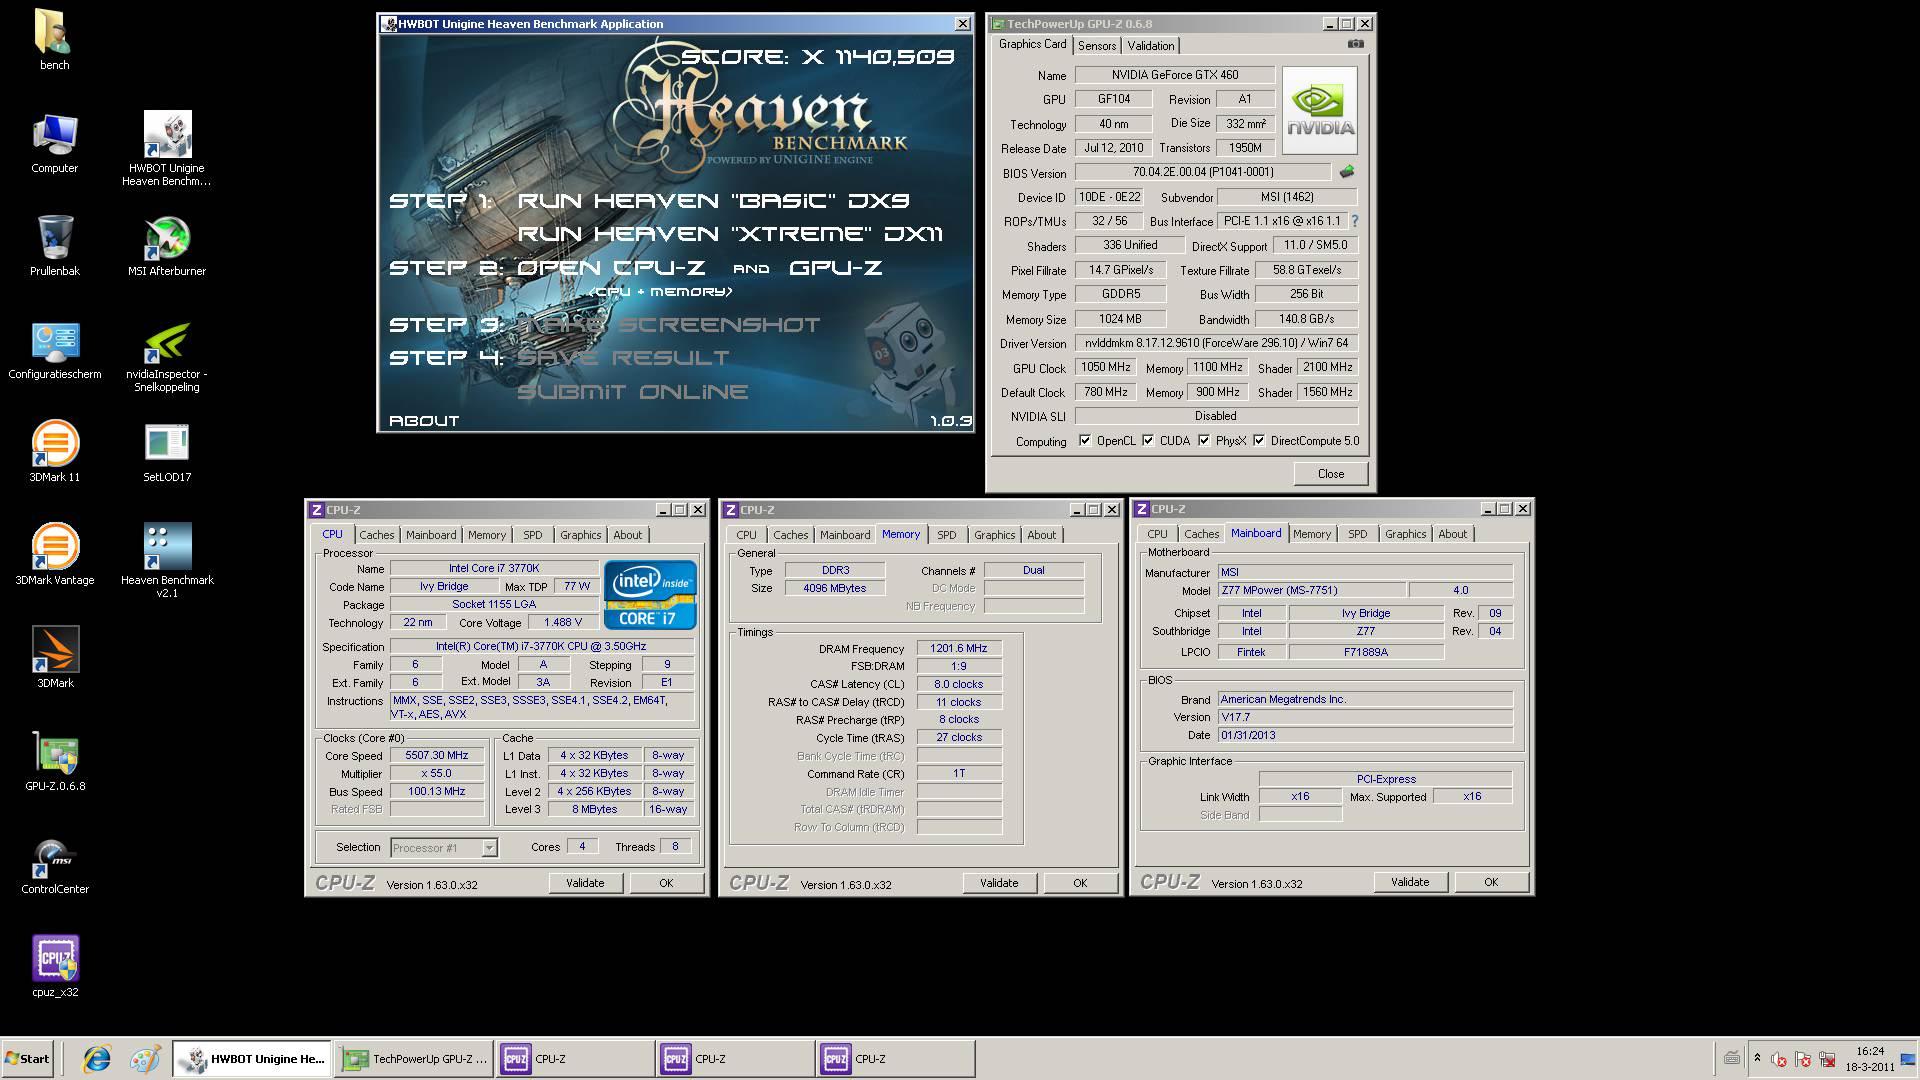Open Memory tab in Mainboard CPU-Z window
1920x1080 pixels.
pyautogui.click(x=1312, y=534)
